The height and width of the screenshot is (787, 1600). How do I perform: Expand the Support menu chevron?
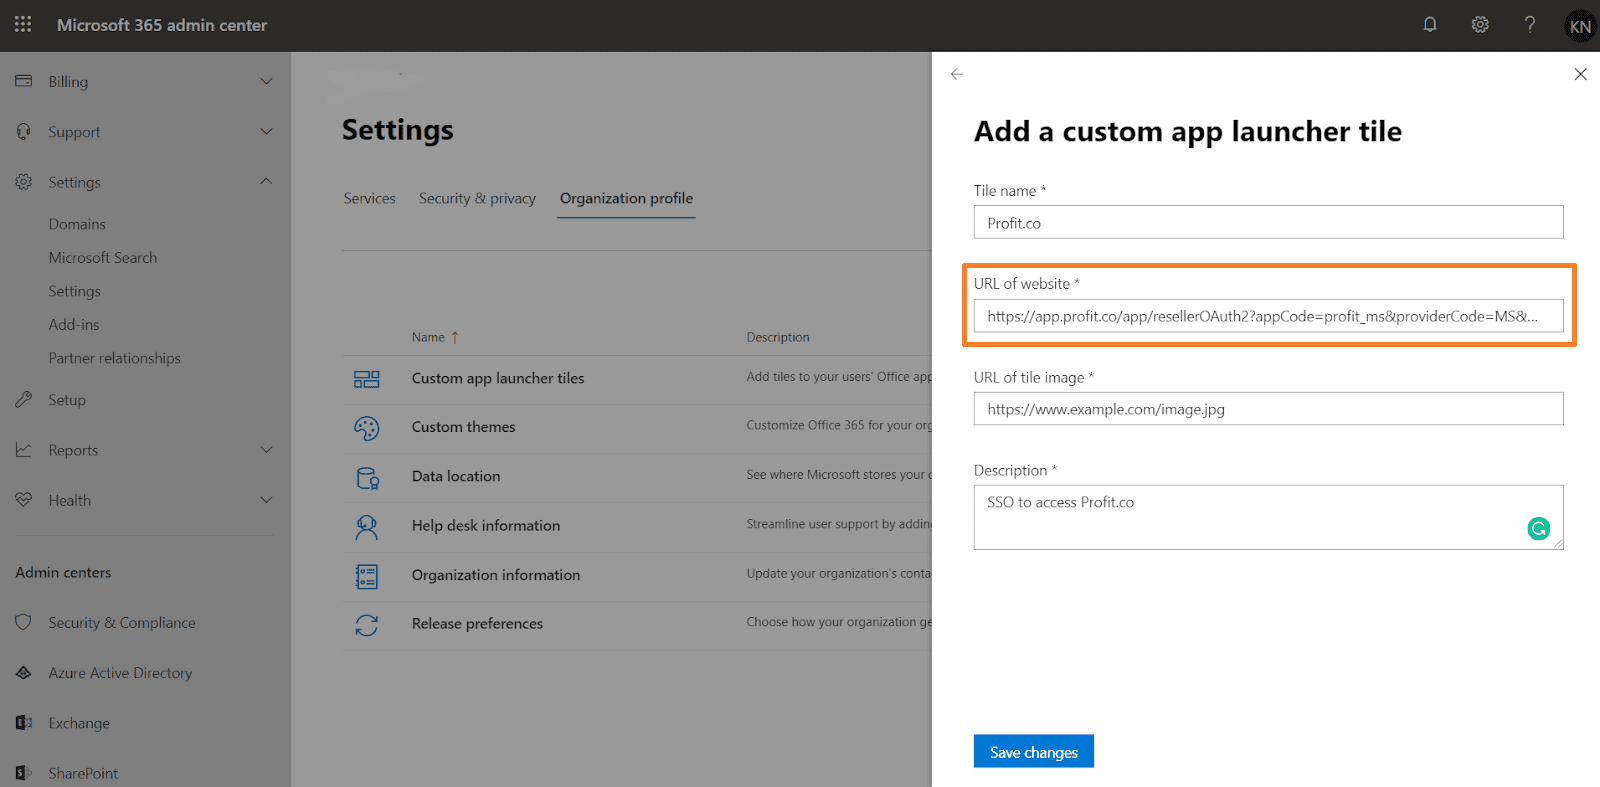point(266,131)
